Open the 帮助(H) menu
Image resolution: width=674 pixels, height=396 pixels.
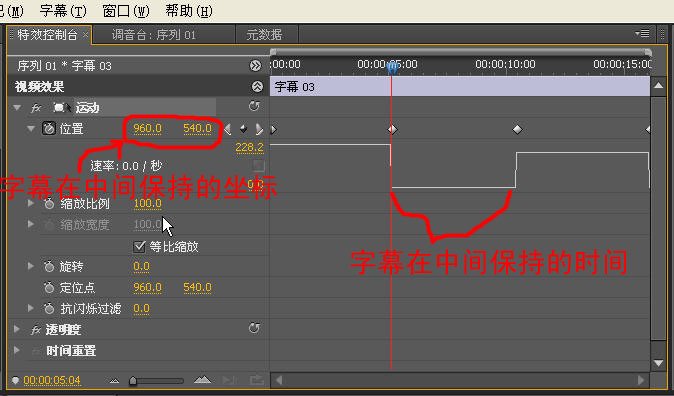click(189, 11)
